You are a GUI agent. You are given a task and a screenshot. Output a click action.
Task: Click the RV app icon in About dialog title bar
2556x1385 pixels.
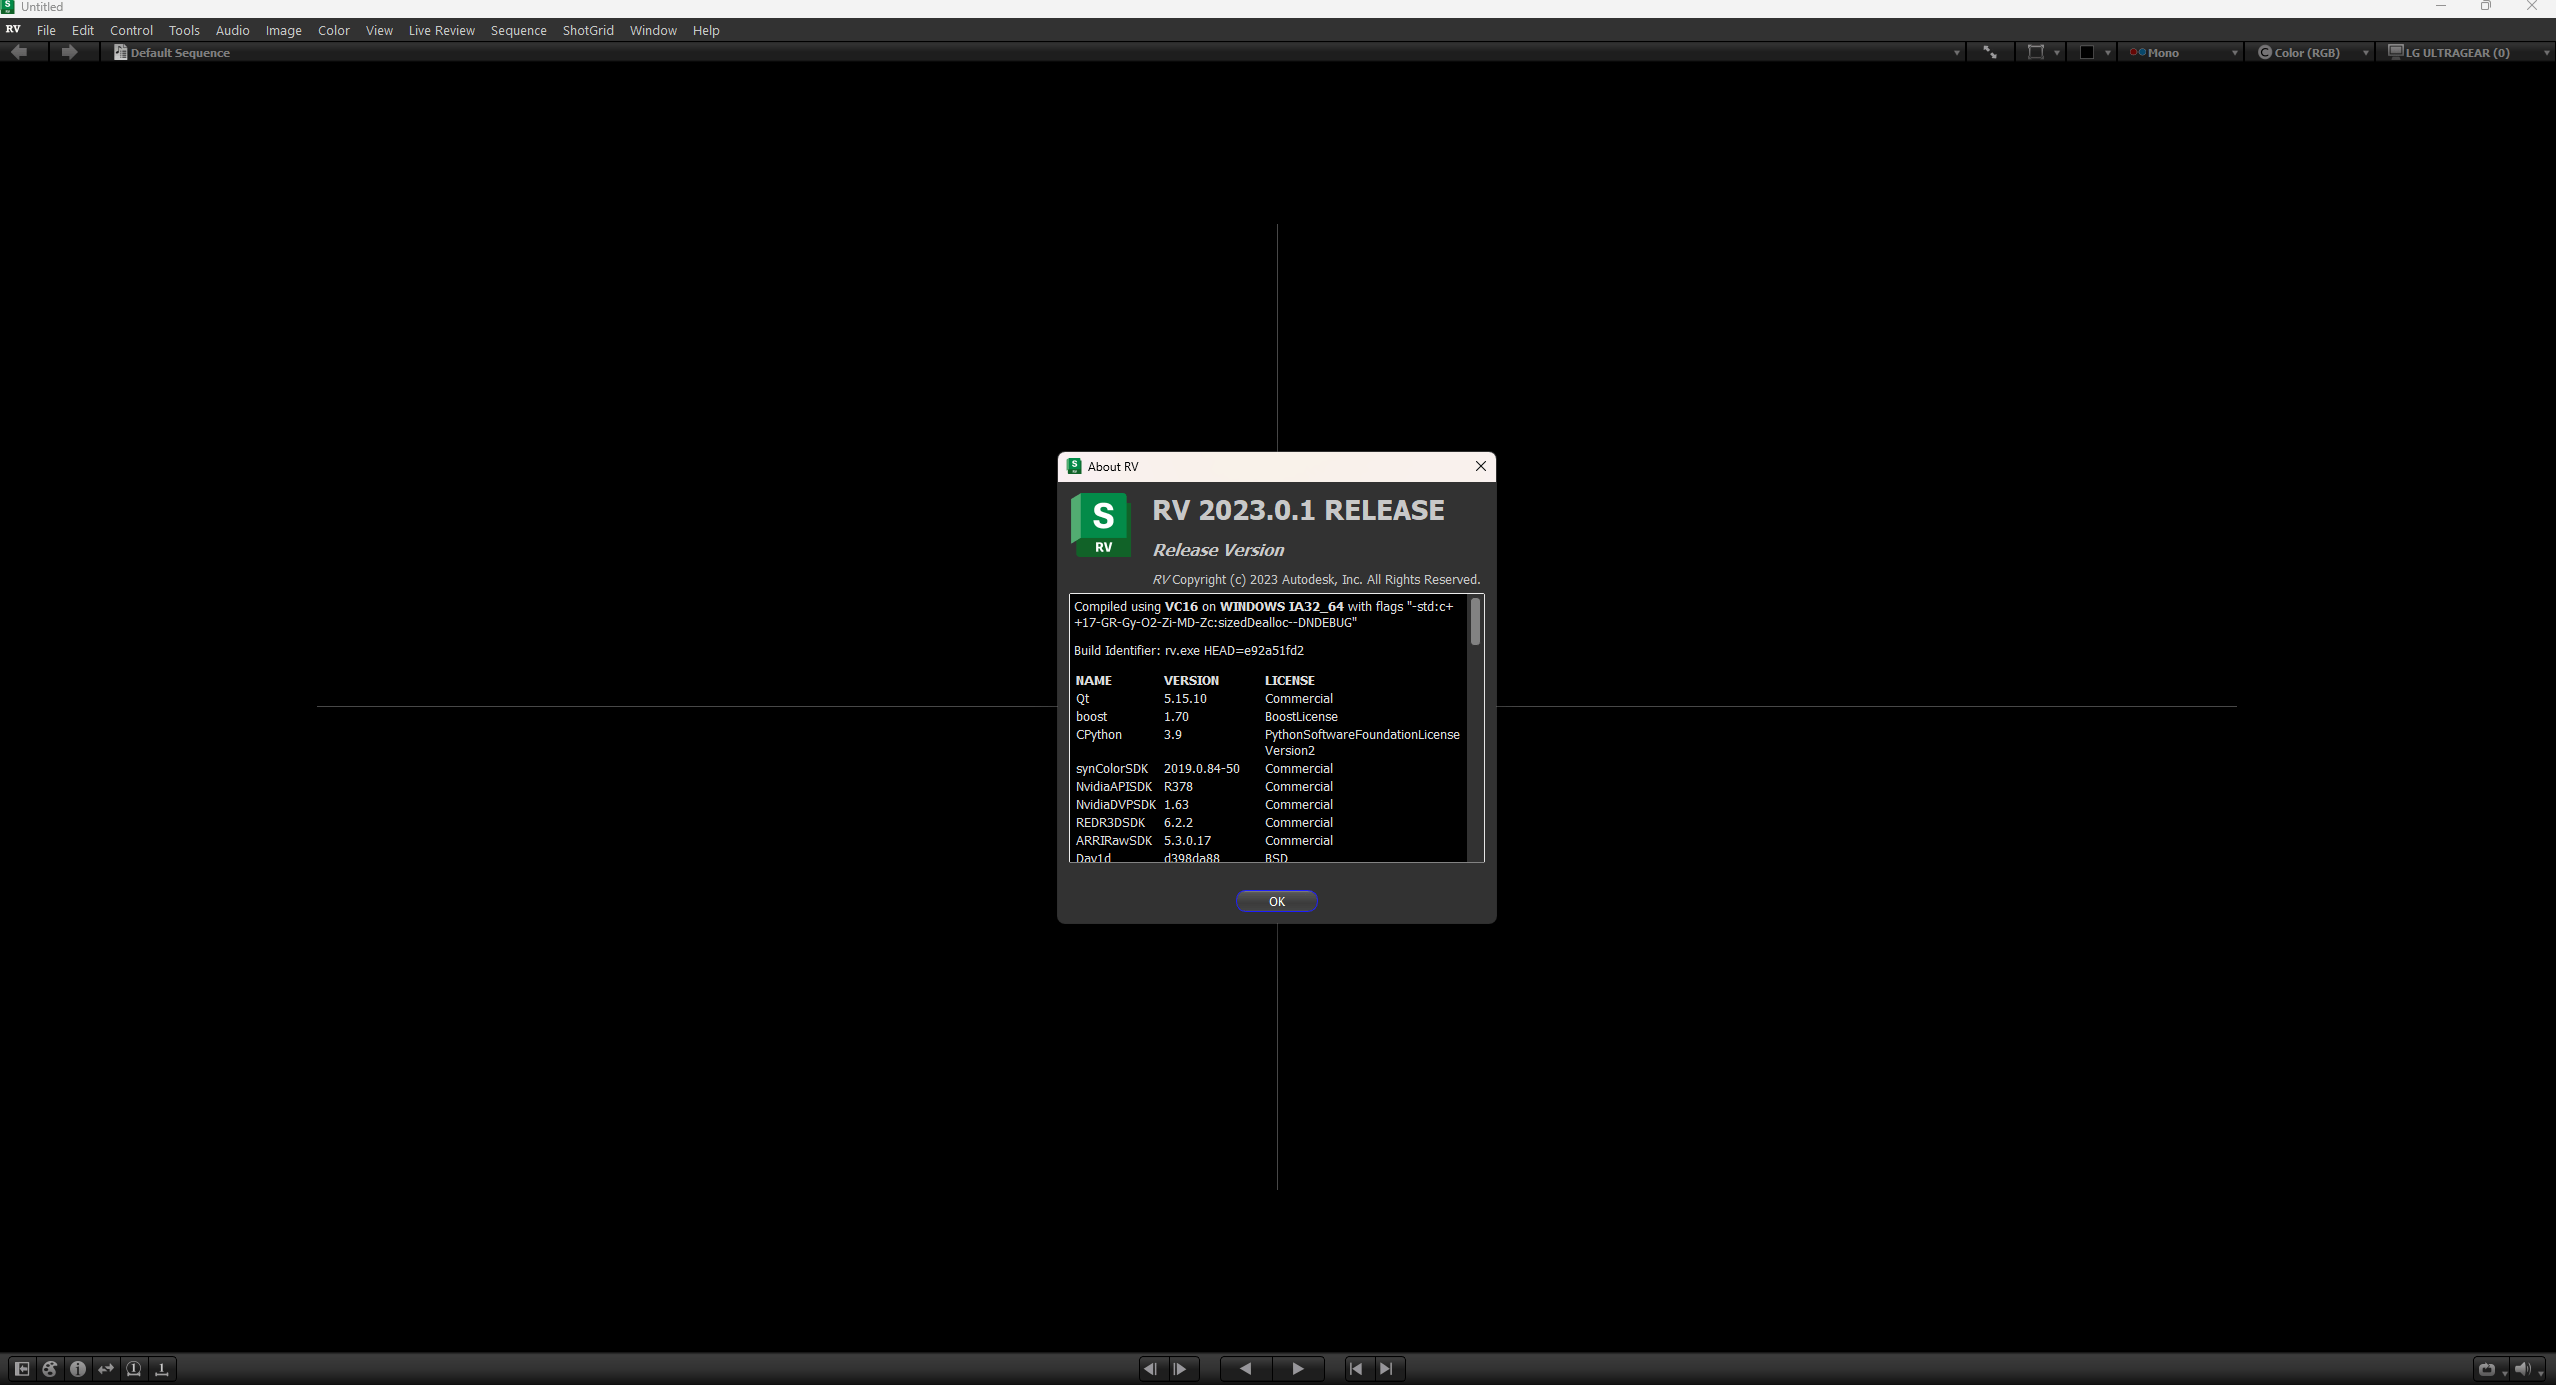[x=1074, y=466]
